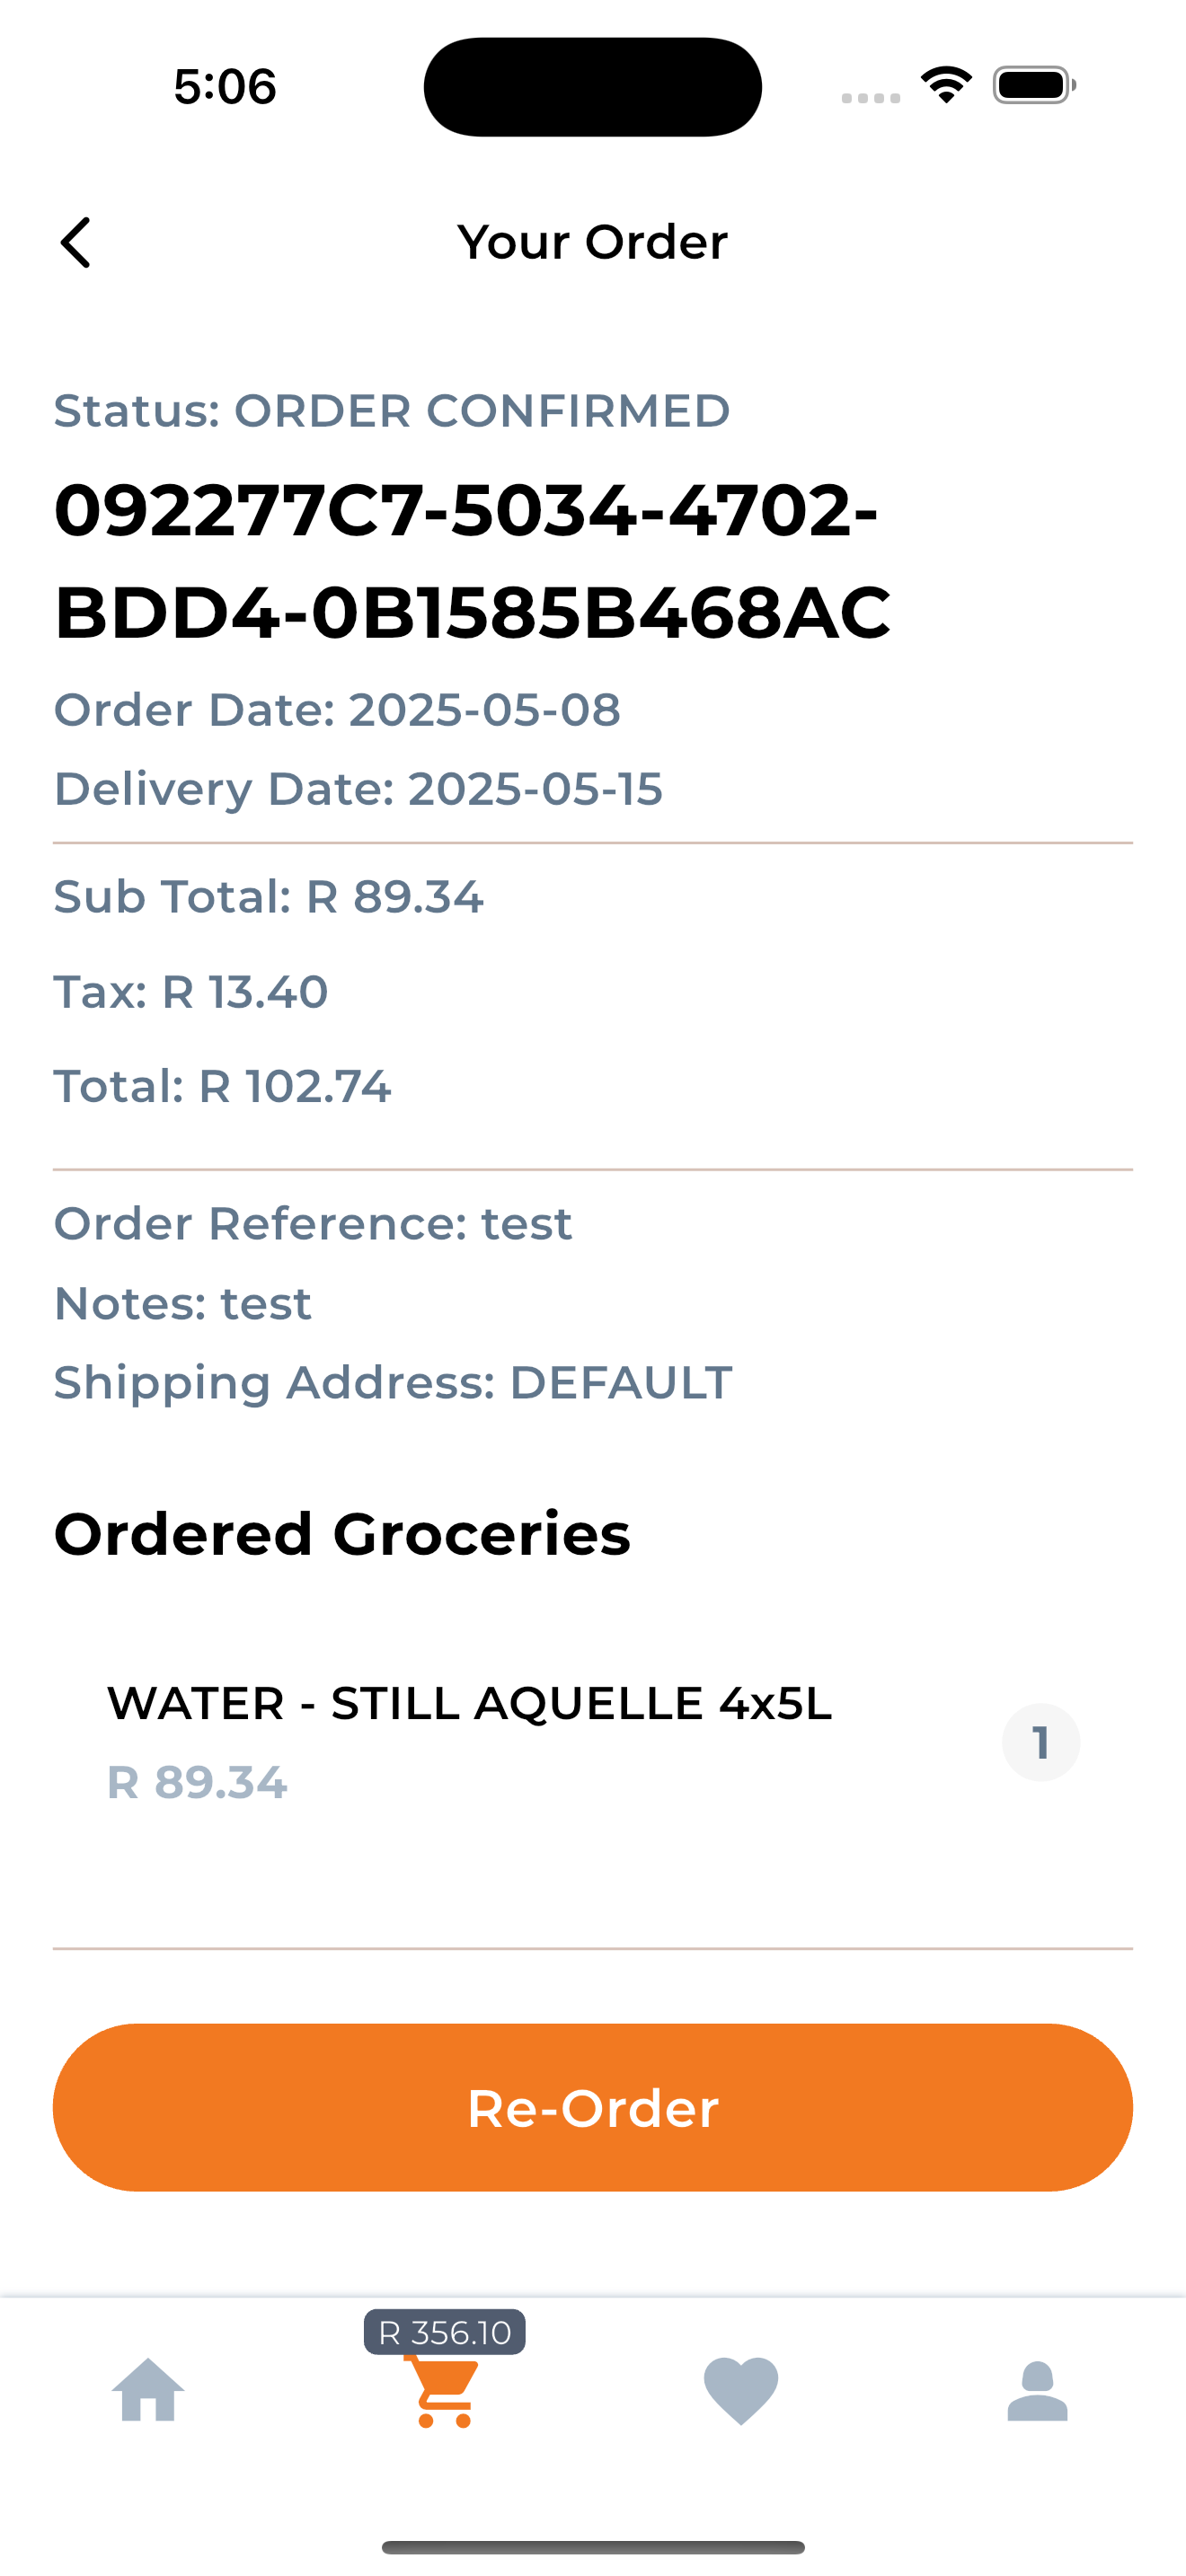Tap the back arrow icon
The image size is (1186, 2576).
76,243
